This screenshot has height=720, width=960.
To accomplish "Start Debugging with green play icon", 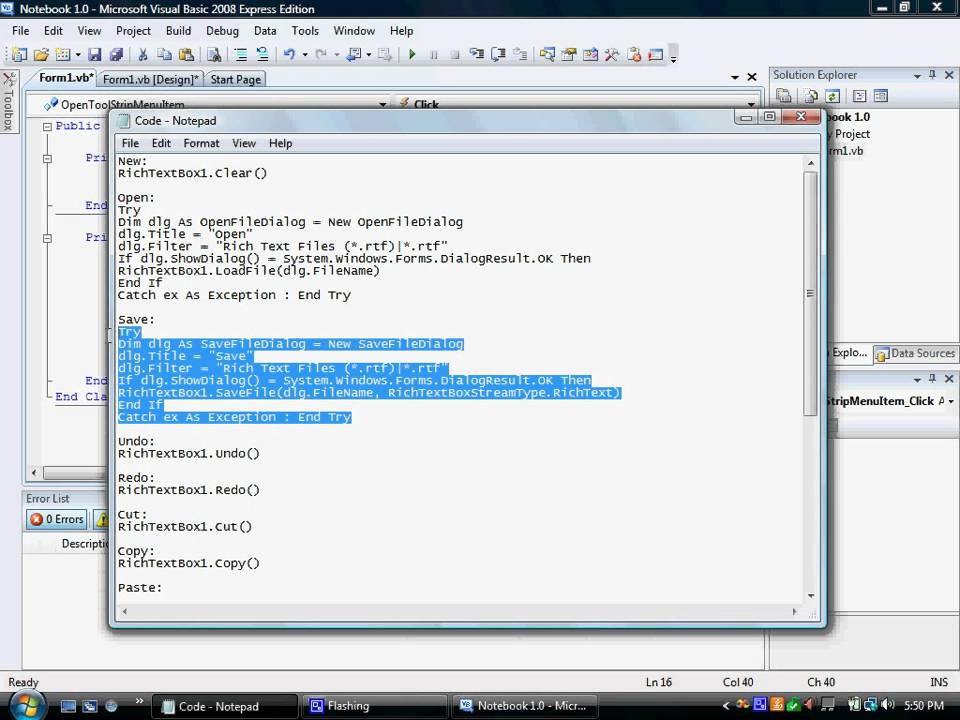I will [x=412, y=54].
